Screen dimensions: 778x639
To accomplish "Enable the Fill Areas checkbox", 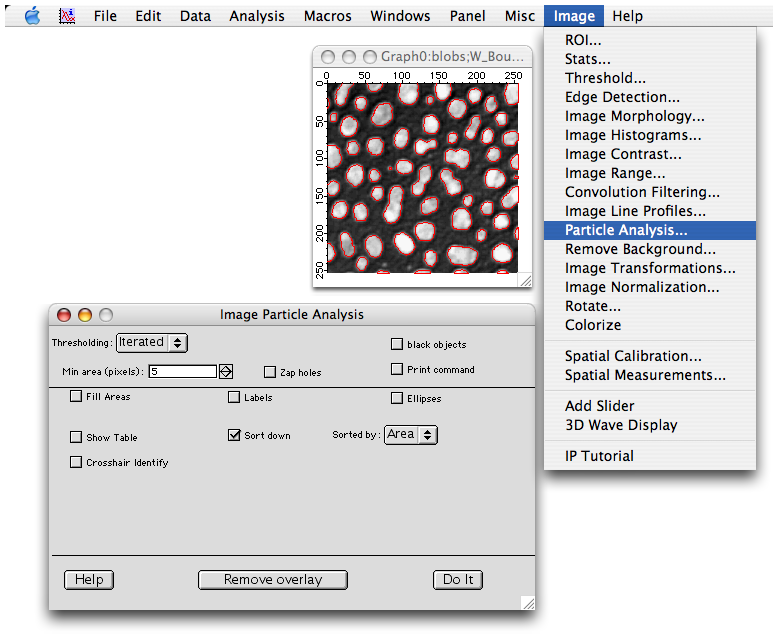I will 77,397.
